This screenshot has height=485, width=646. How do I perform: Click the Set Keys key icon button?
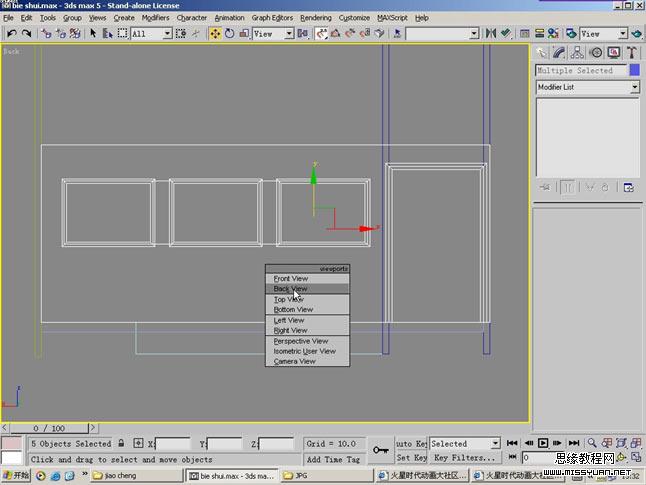pyautogui.click(x=381, y=450)
